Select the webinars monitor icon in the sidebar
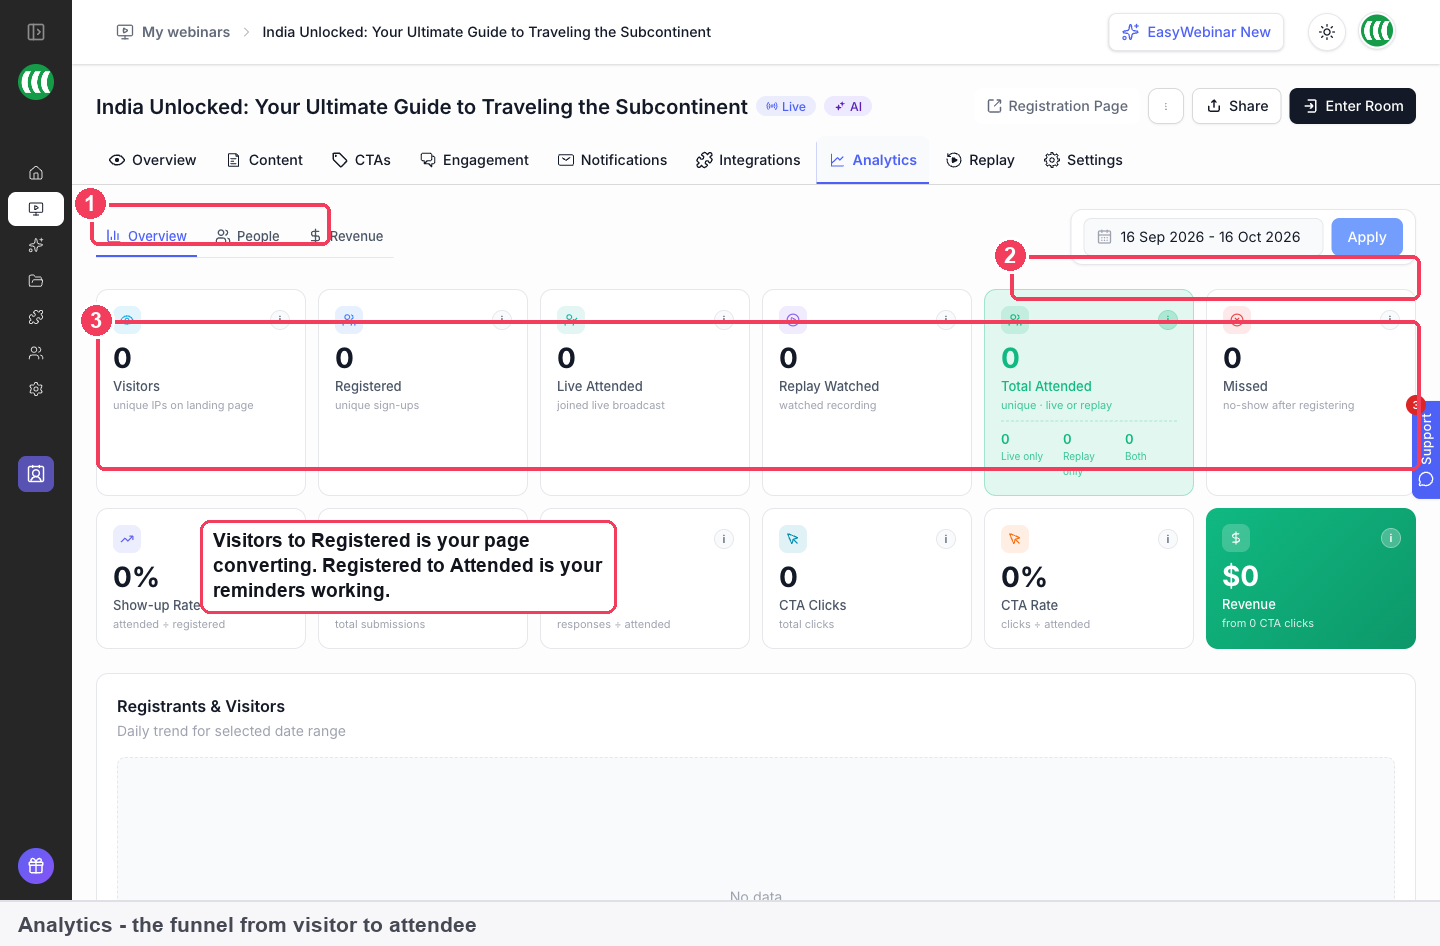This screenshot has width=1440, height=946. pyautogui.click(x=36, y=209)
